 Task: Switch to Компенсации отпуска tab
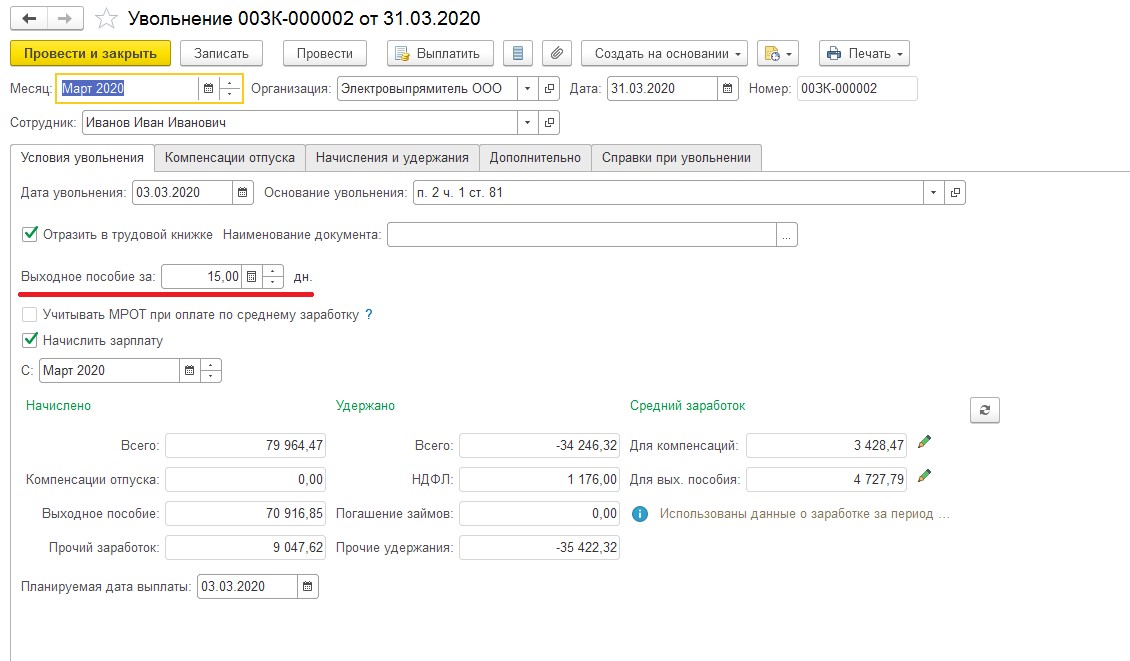pyautogui.click(x=230, y=158)
